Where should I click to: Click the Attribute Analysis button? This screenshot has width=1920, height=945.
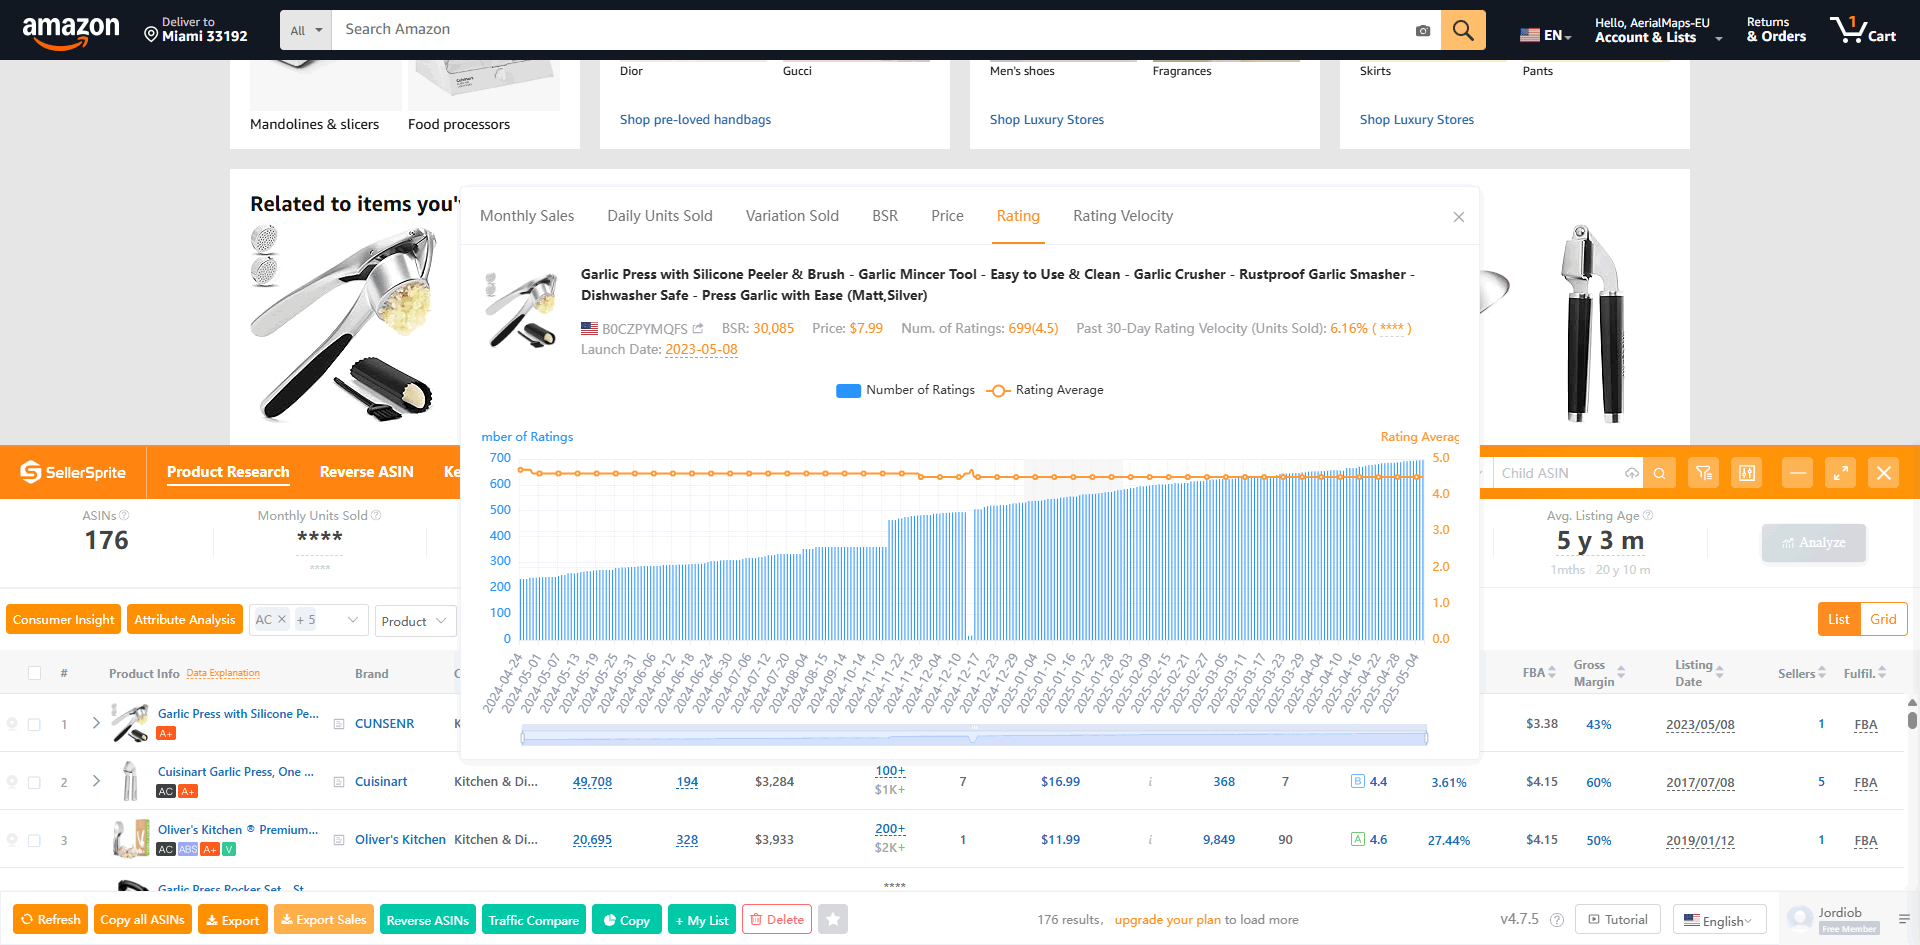point(185,619)
